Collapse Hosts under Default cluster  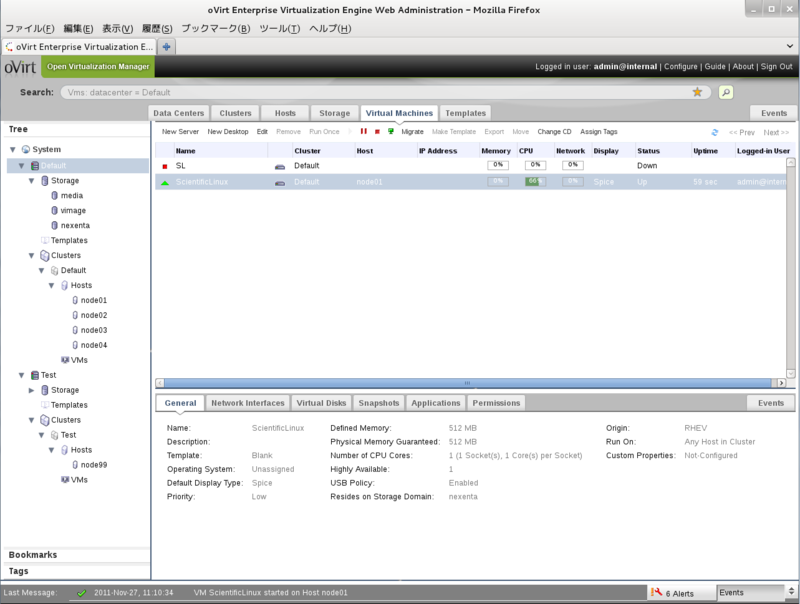(x=52, y=286)
